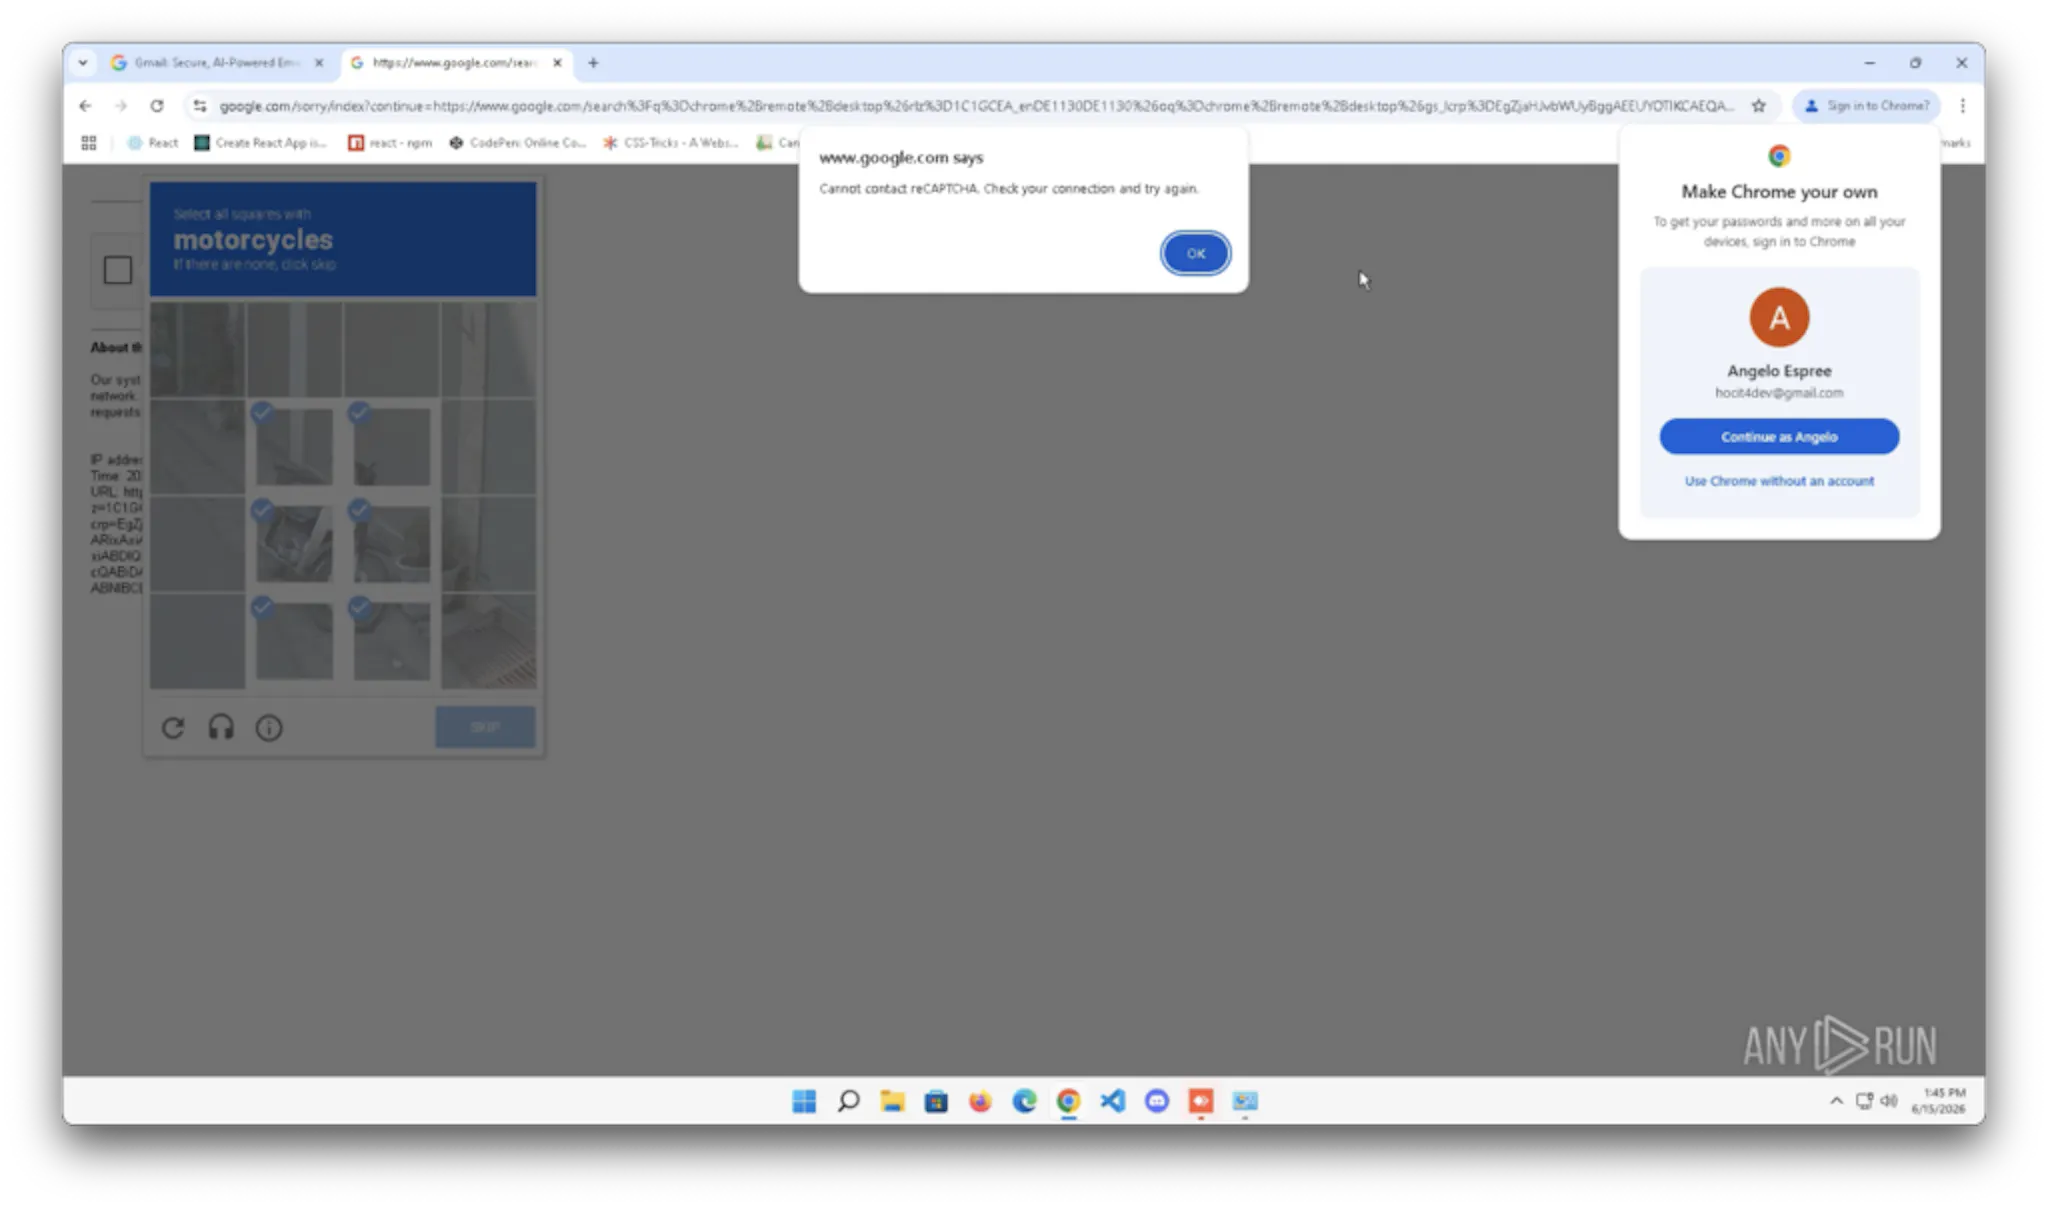Go forward in browser history
This screenshot has width=2048, height=1208.
[120, 105]
